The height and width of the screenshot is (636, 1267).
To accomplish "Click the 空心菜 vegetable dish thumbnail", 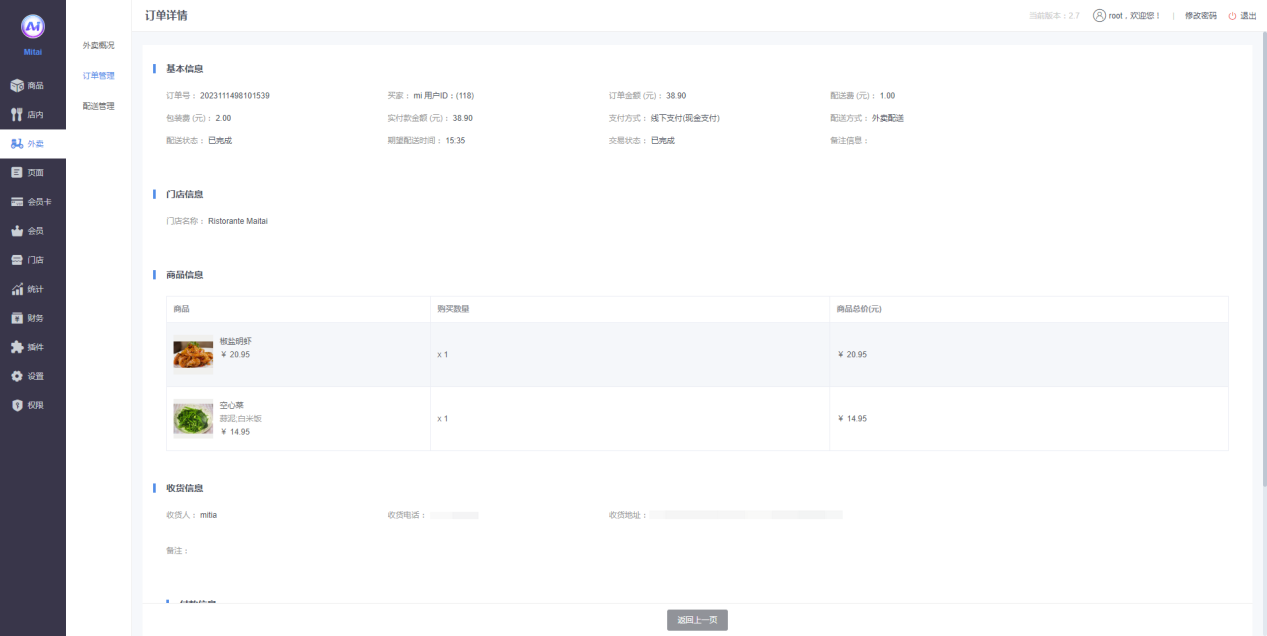I will (x=193, y=418).
